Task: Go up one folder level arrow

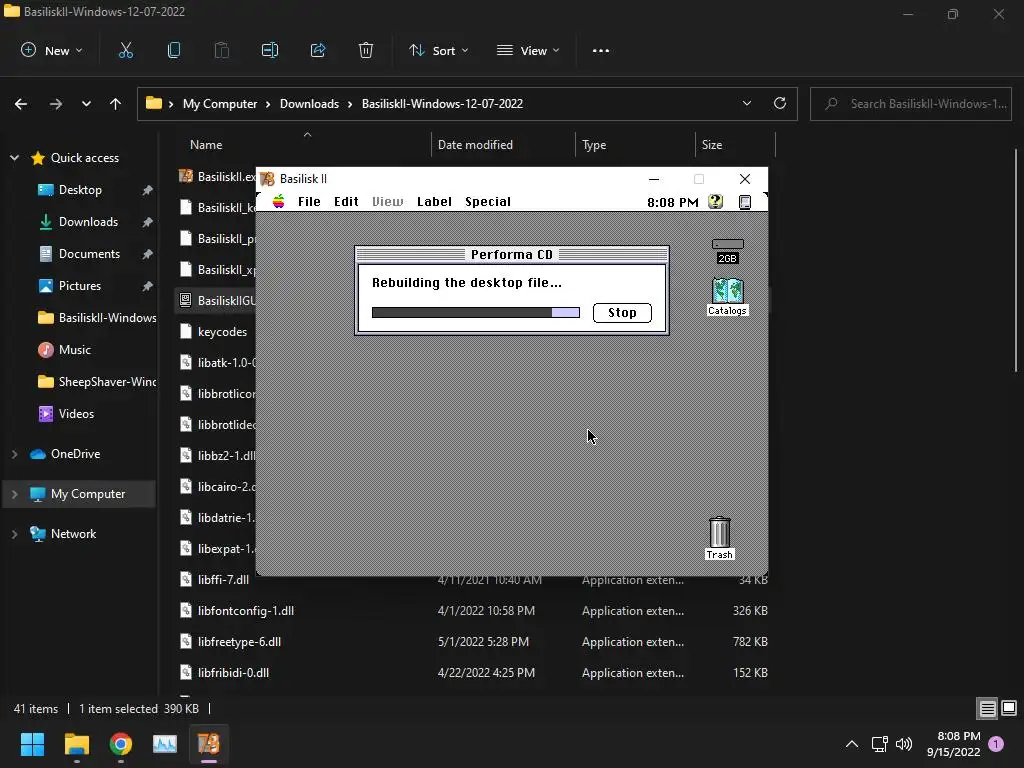Action: point(116,104)
